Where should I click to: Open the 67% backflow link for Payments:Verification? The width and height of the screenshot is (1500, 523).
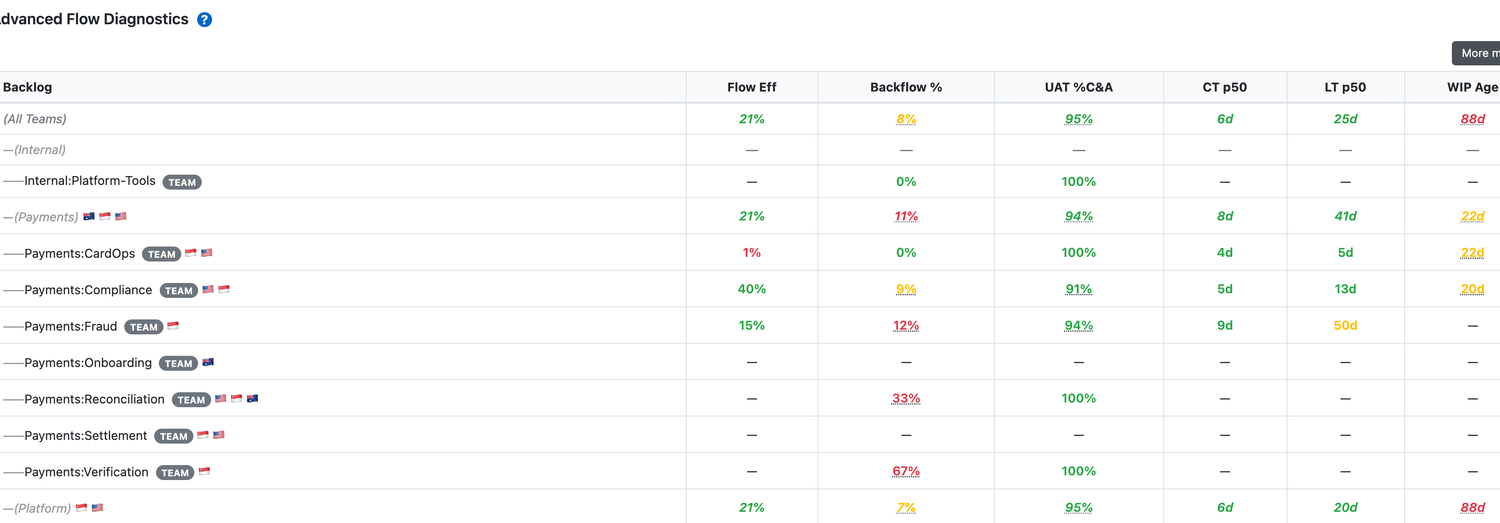[x=906, y=471]
